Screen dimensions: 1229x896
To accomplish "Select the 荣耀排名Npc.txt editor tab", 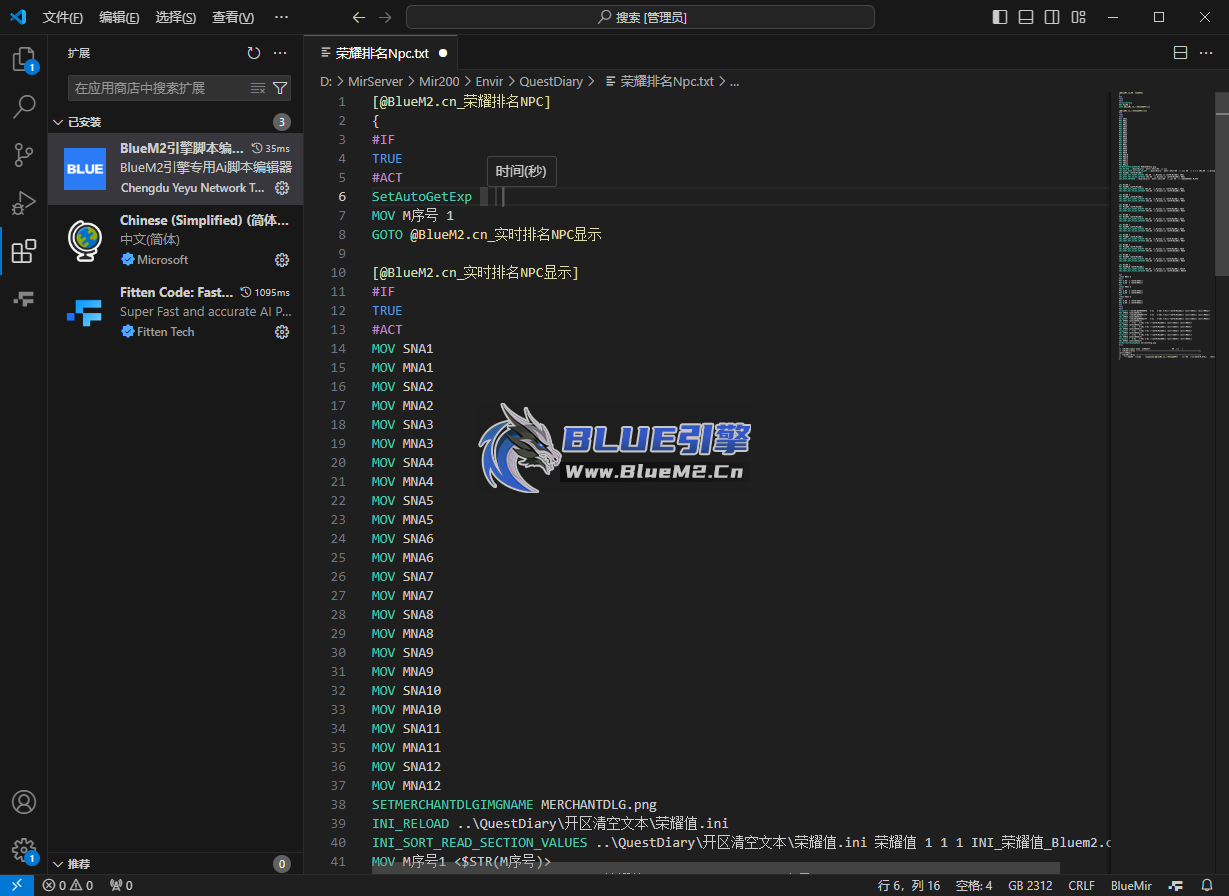I will tap(383, 53).
